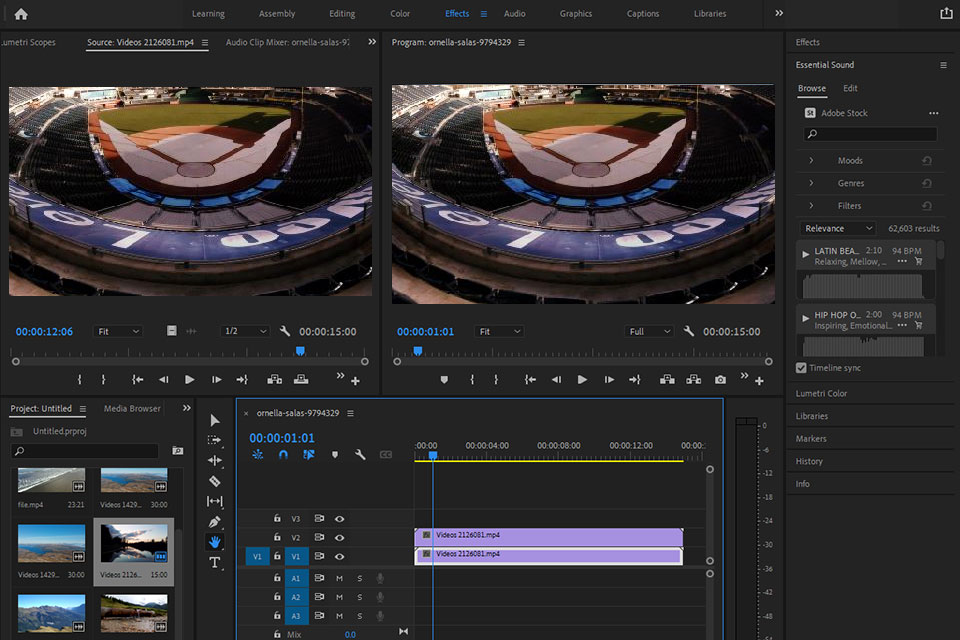Click the Export Frame camera icon
960x640 pixels.
[720, 380]
